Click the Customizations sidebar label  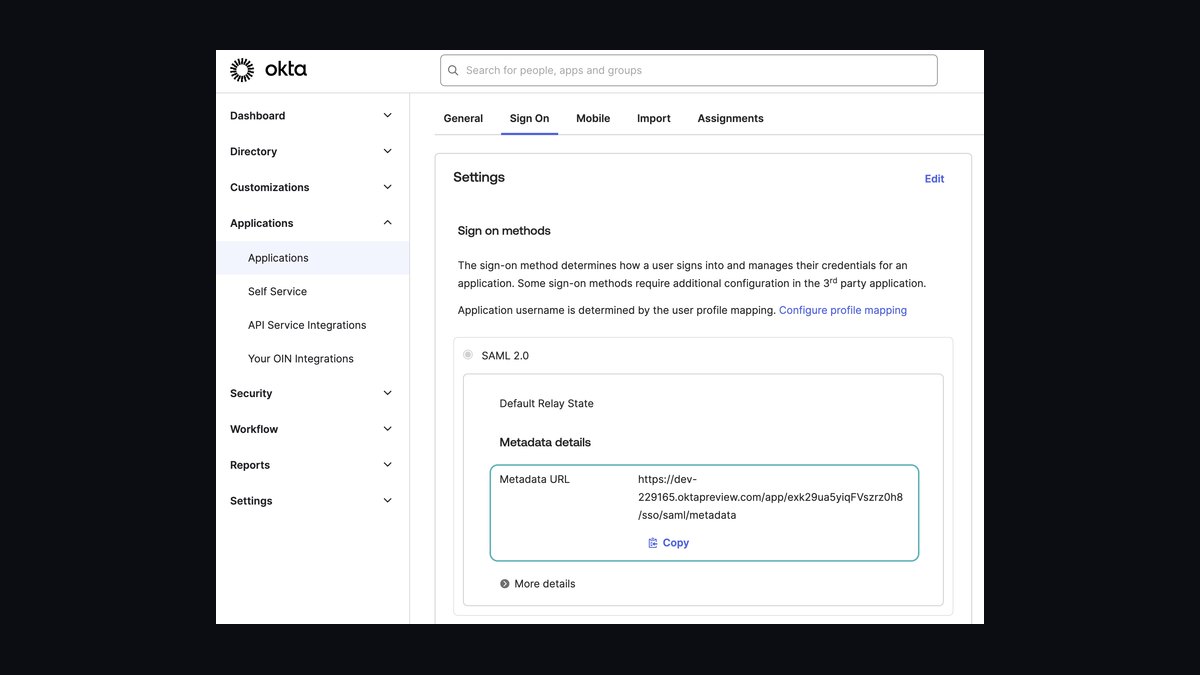270,187
